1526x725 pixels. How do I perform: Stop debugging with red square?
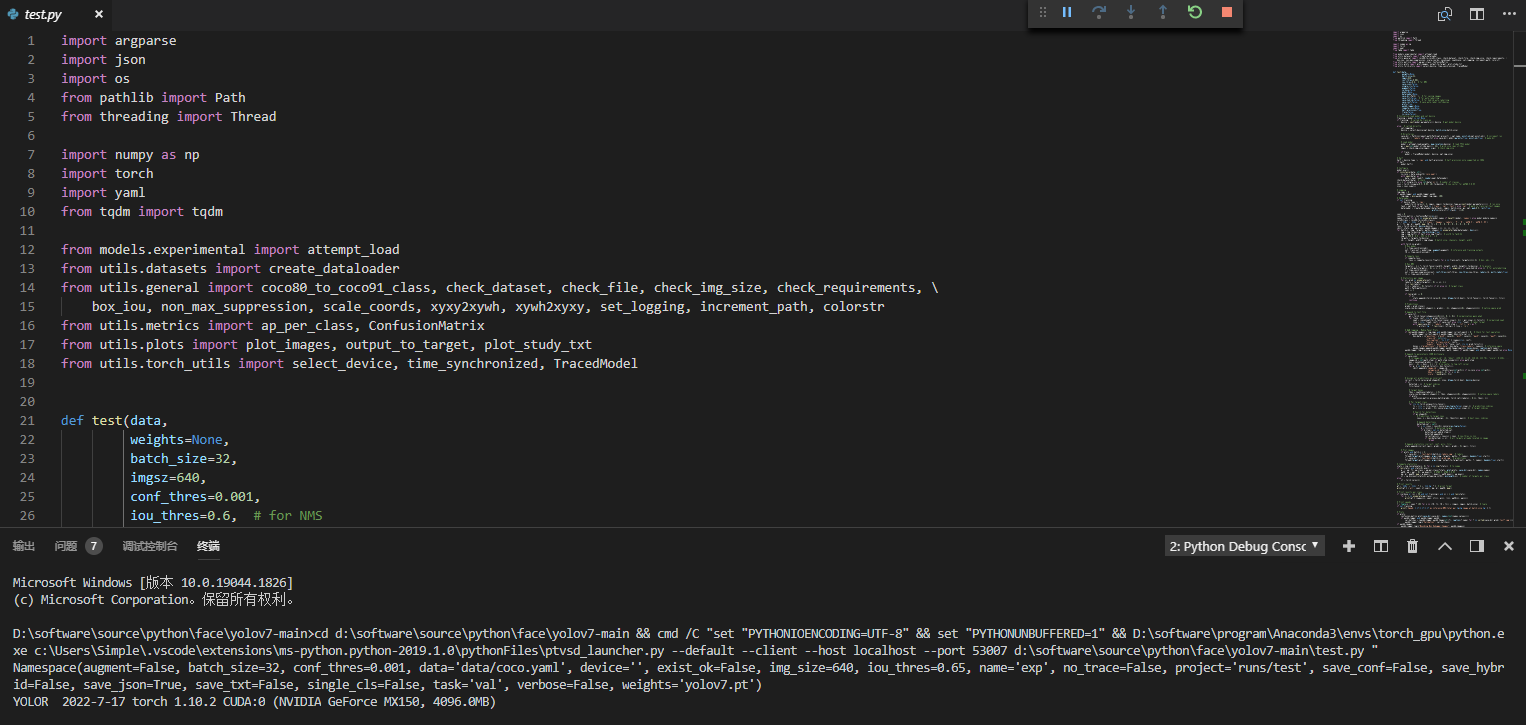[x=1227, y=13]
